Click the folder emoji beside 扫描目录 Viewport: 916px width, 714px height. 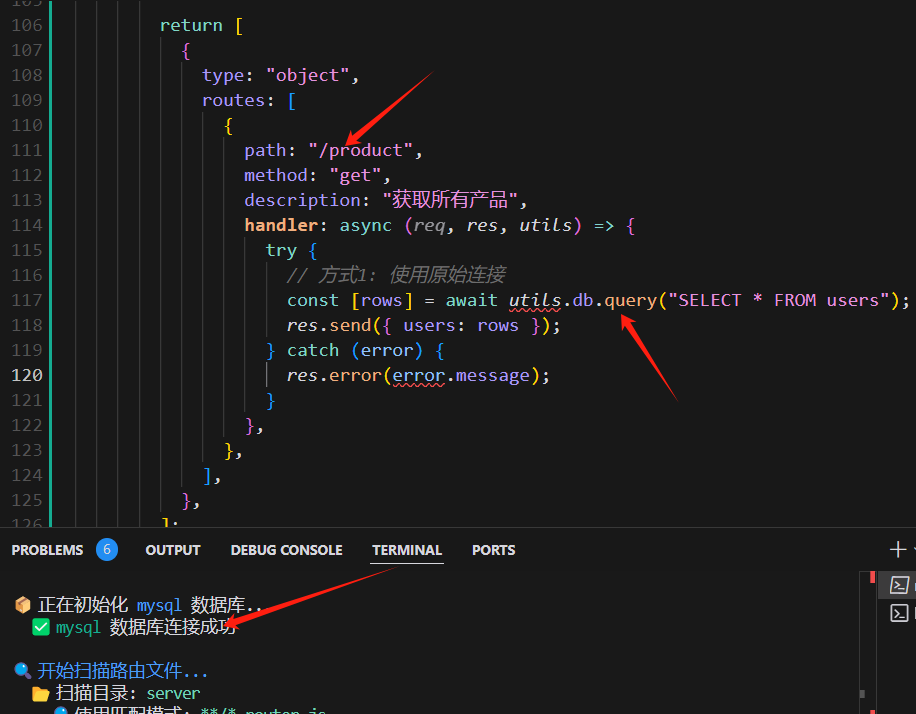(41, 694)
